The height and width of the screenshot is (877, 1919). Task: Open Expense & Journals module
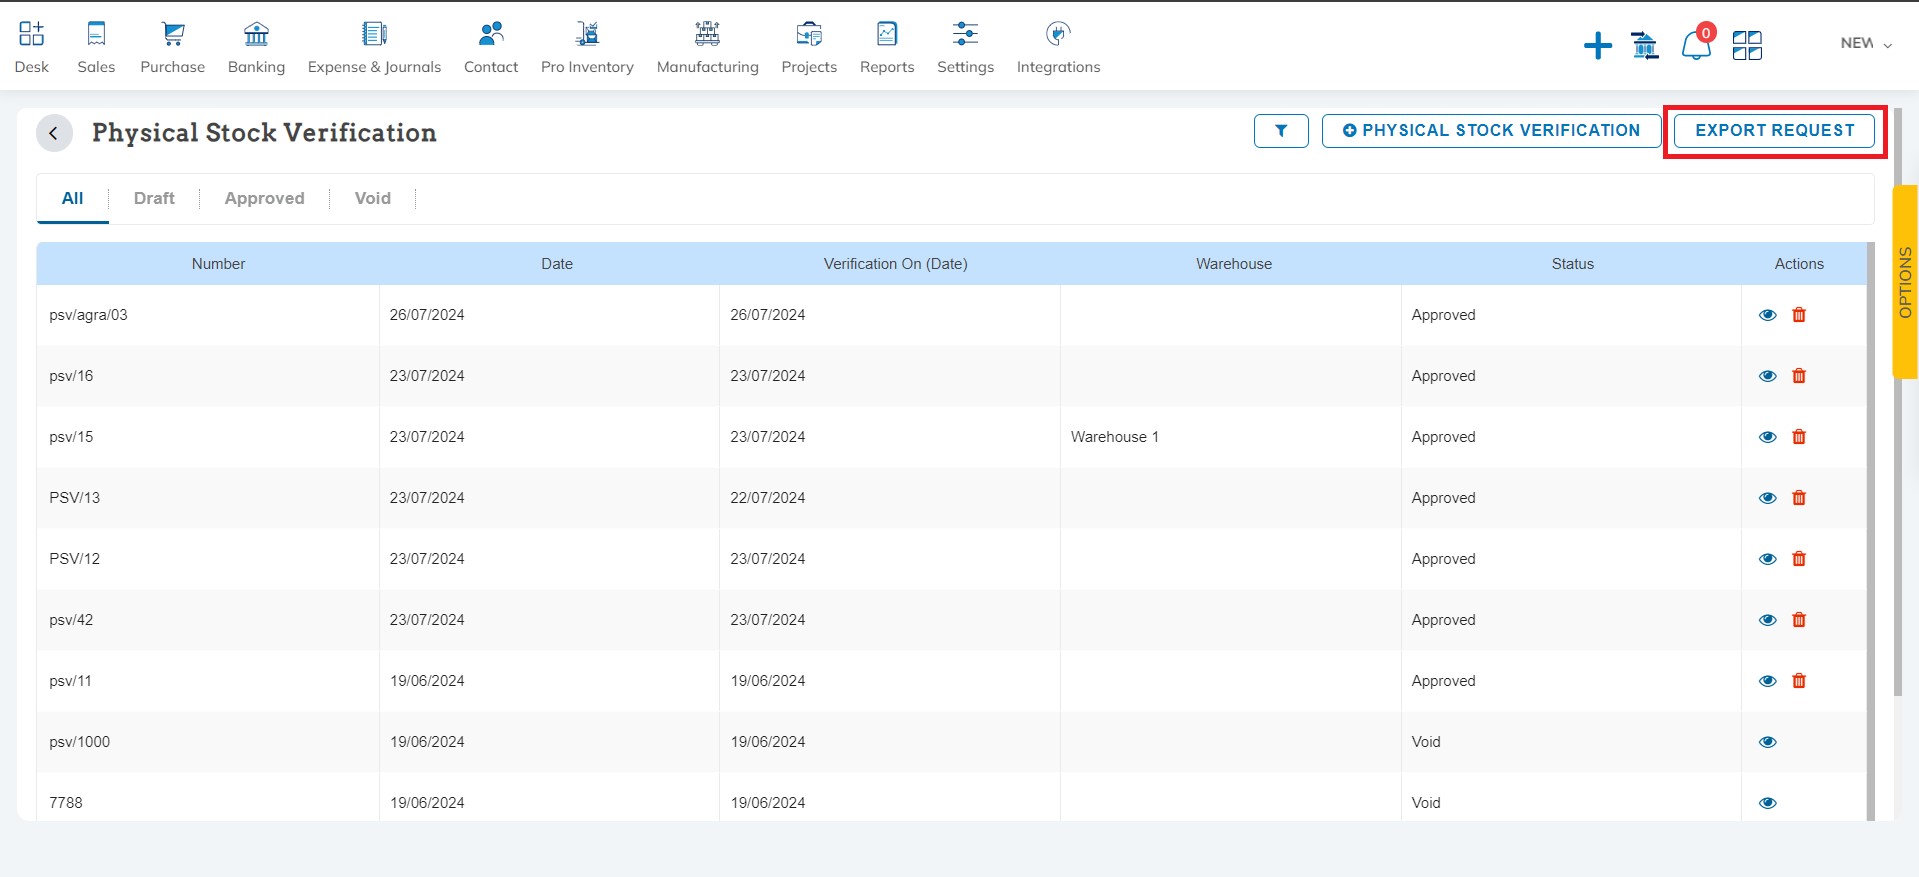[374, 47]
